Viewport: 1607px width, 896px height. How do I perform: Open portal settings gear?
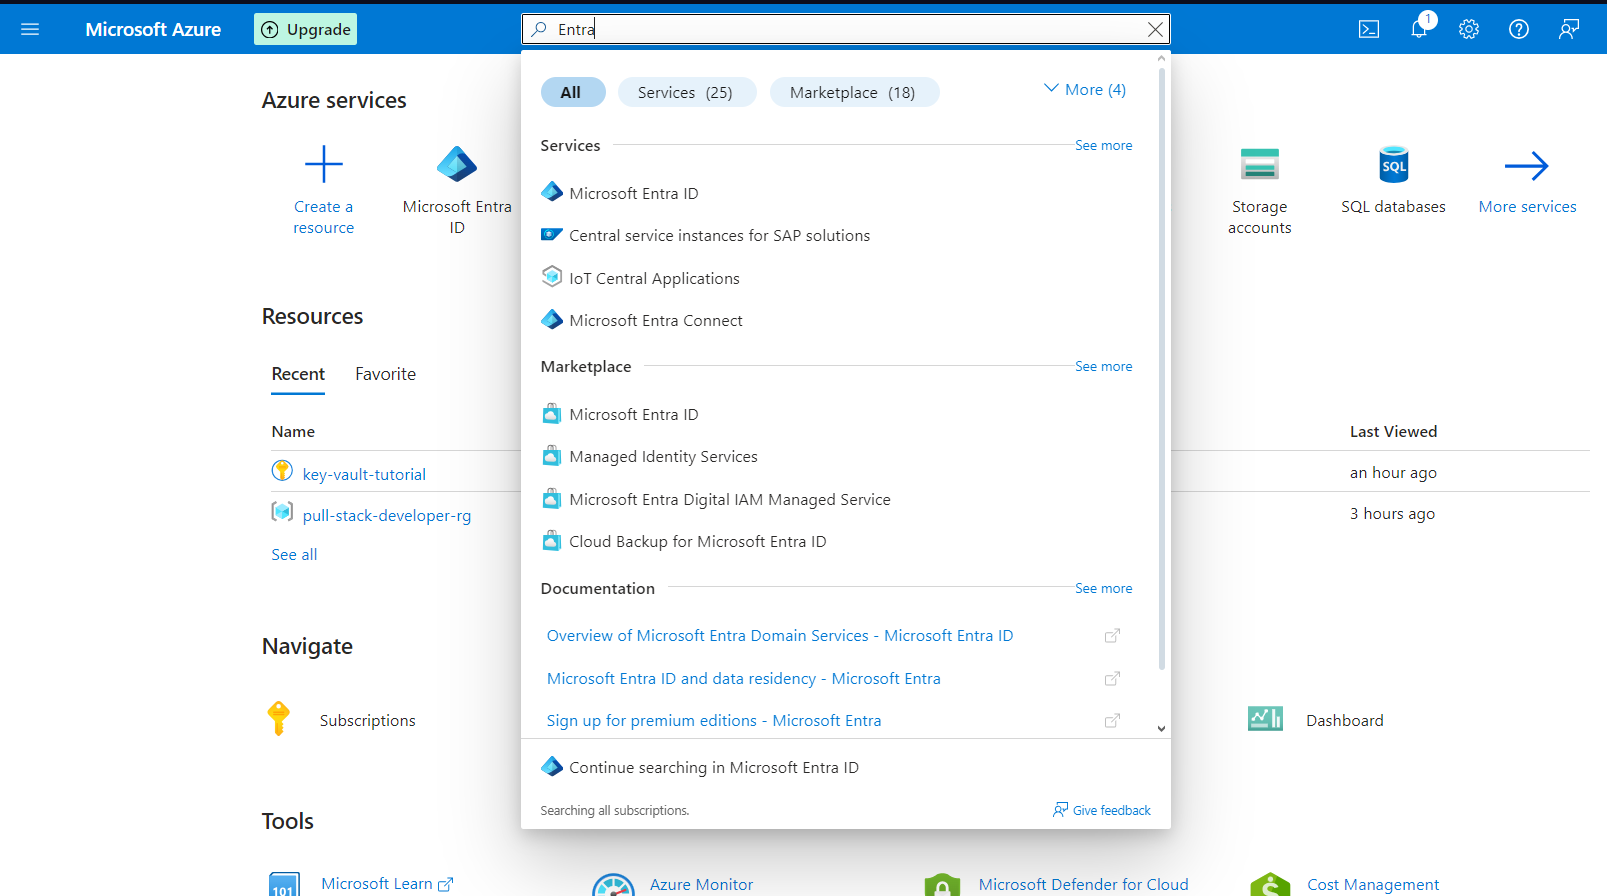click(x=1469, y=29)
